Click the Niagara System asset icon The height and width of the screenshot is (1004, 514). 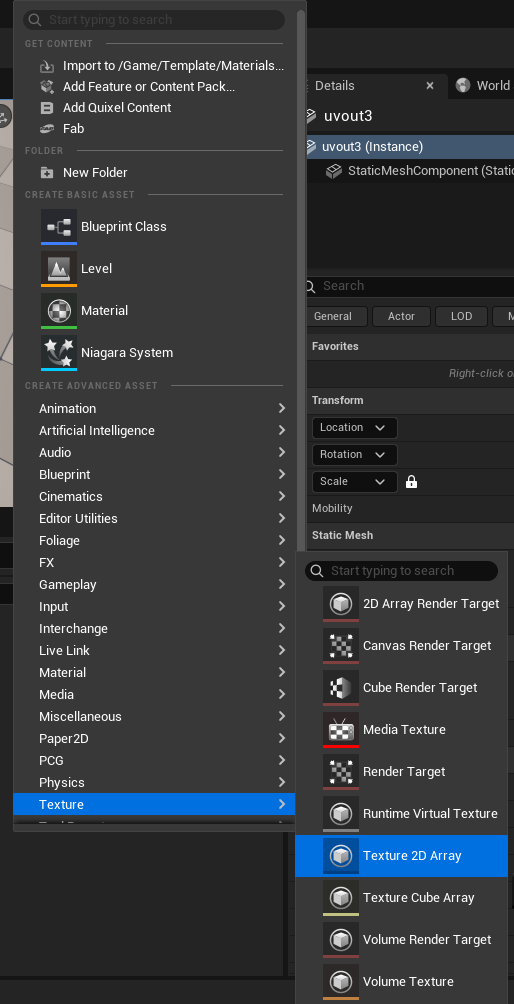point(59,353)
